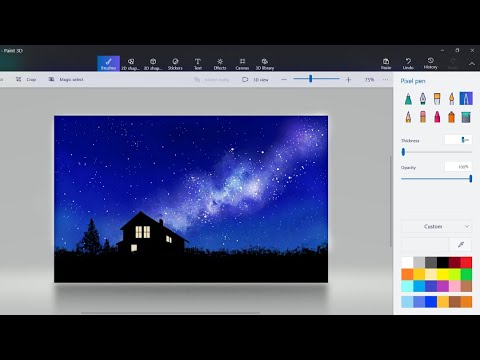Screen dimensions: 480x360
Task: Choose the yellow color swatch
Action: coord(442,274)
